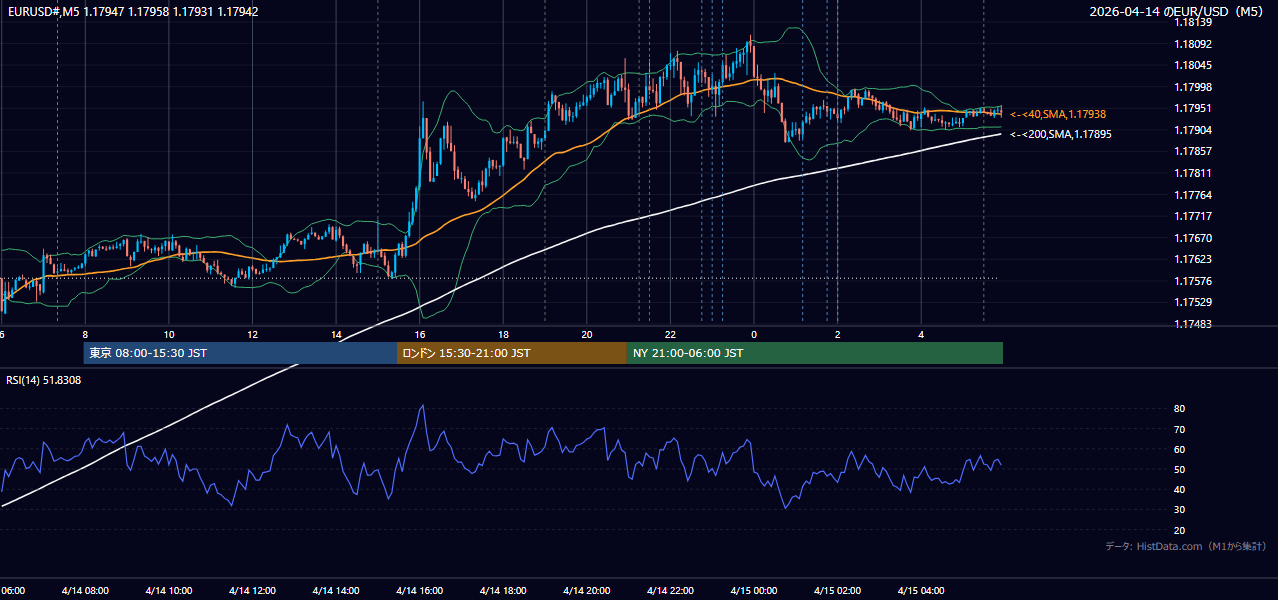Viewport: 1278px width, 600px height.
Task: Click price axis value 1.17904
Action: pyautogui.click(x=1192, y=130)
